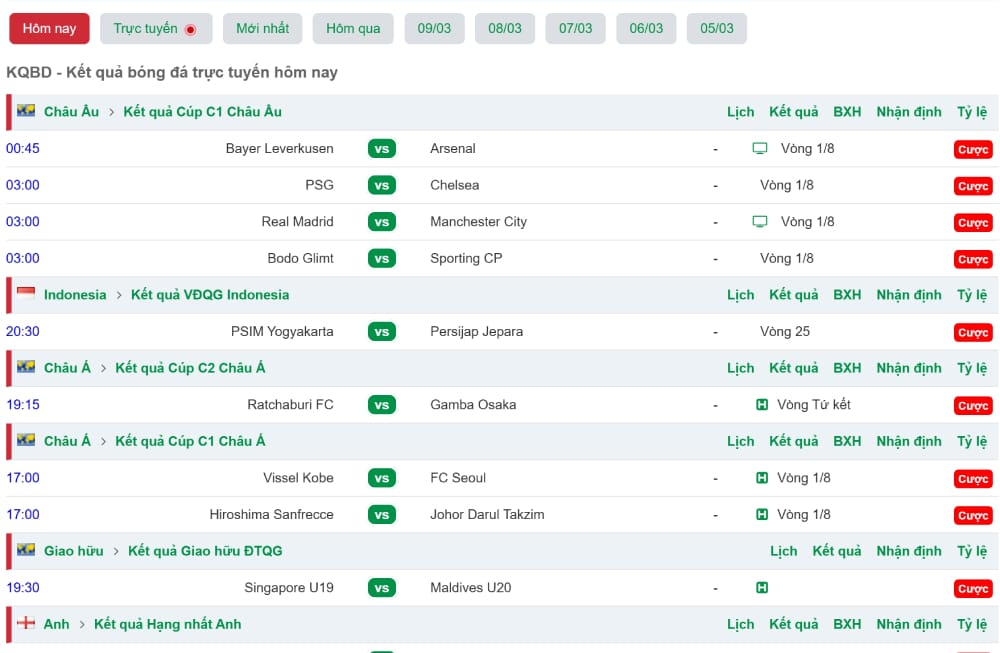This screenshot has width=1000, height=653.
Task: Click Cược button for Bayer Leverkusen match
Action: (x=973, y=150)
